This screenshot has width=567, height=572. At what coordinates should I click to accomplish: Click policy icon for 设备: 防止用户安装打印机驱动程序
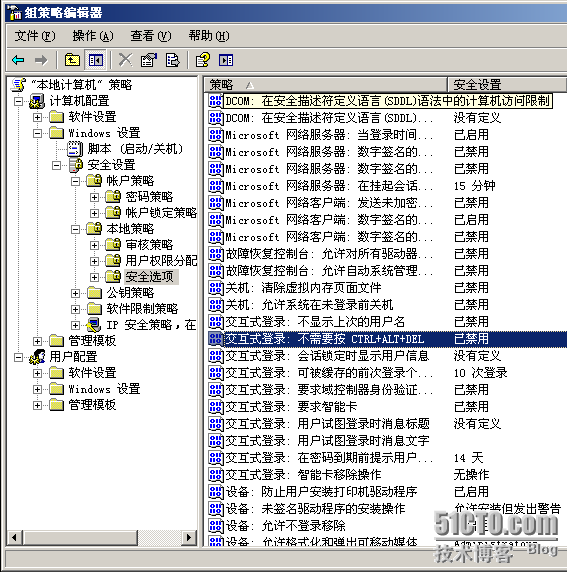[x=216, y=492]
